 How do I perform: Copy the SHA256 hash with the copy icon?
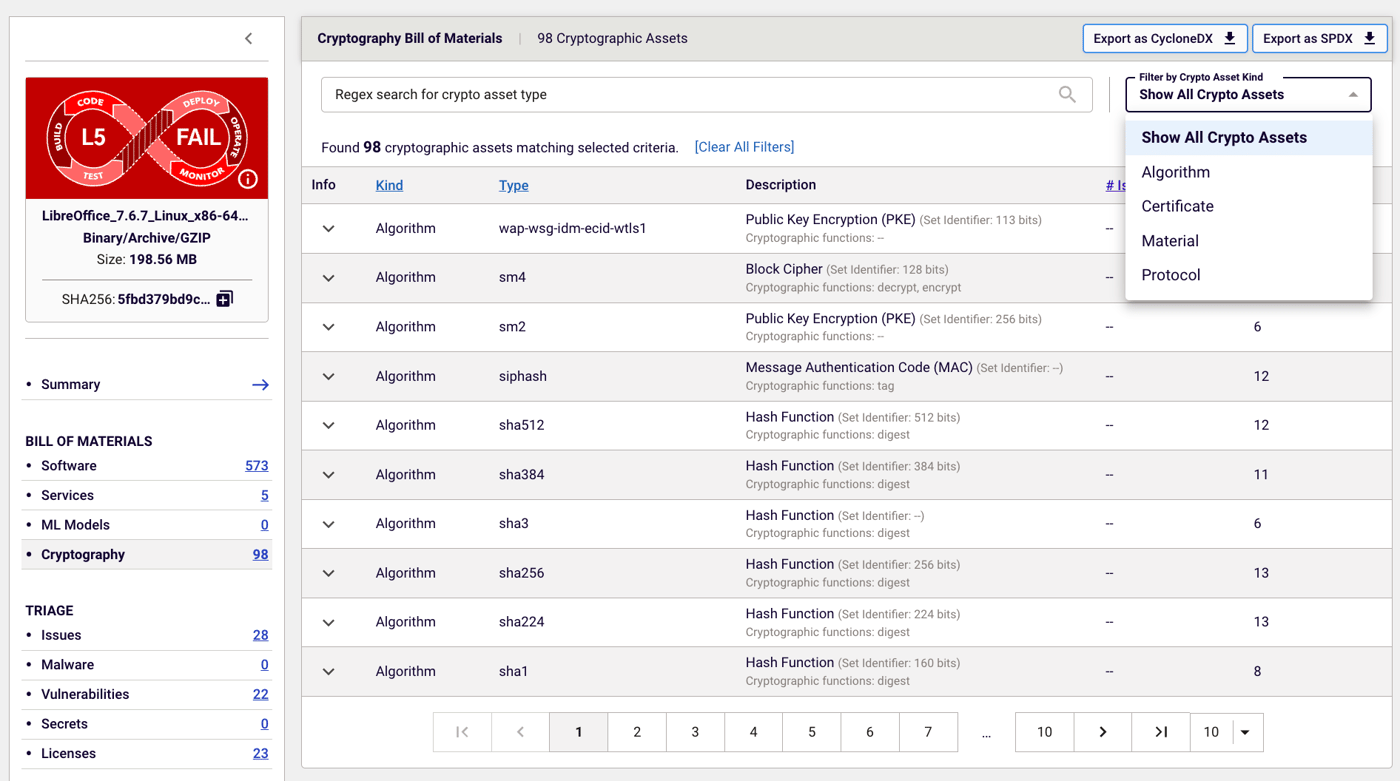[225, 299]
